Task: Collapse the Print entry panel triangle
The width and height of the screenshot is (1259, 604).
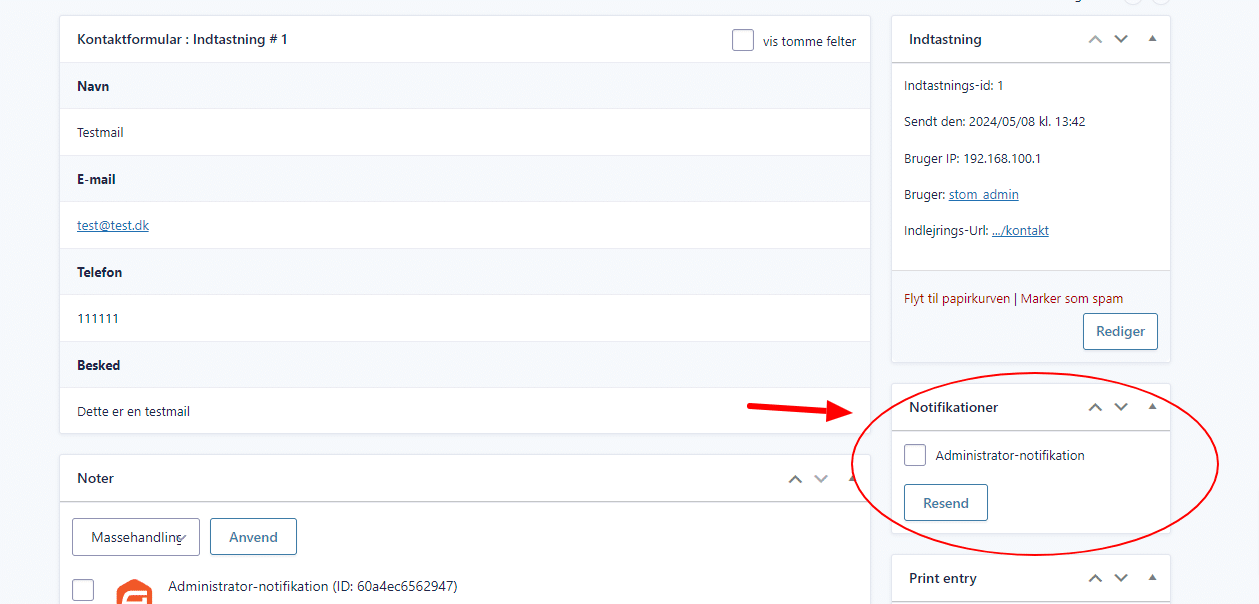Action: pyautogui.click(x=1152, y=577)
